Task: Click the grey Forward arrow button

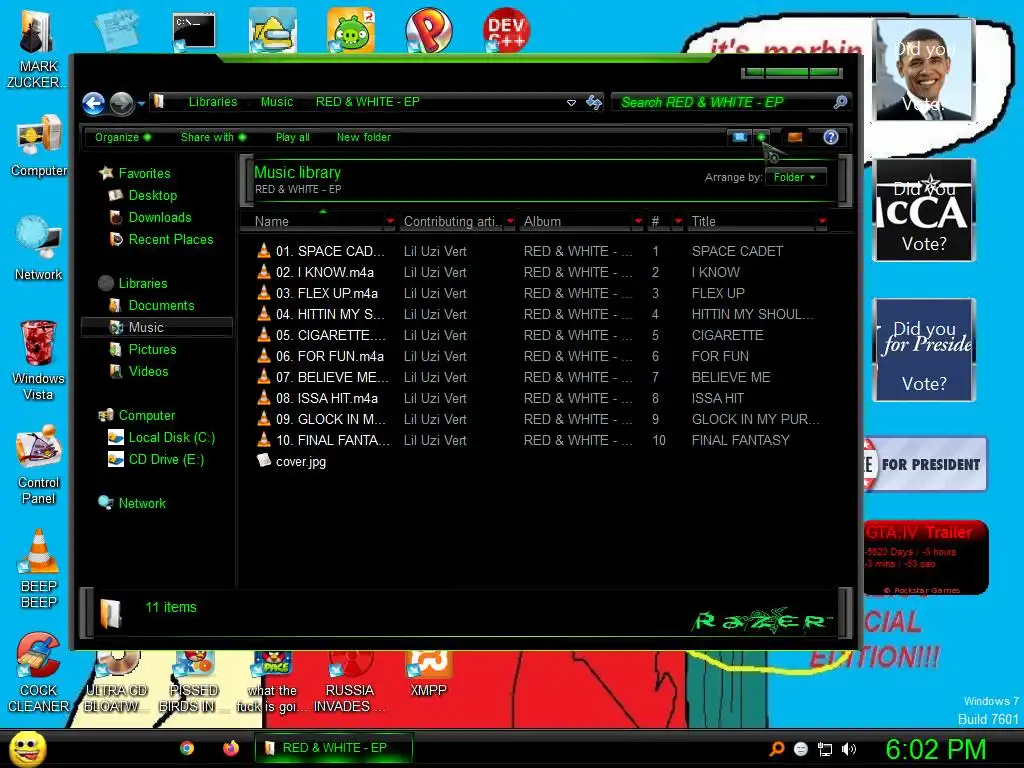Action: click(x=122, y=103)
